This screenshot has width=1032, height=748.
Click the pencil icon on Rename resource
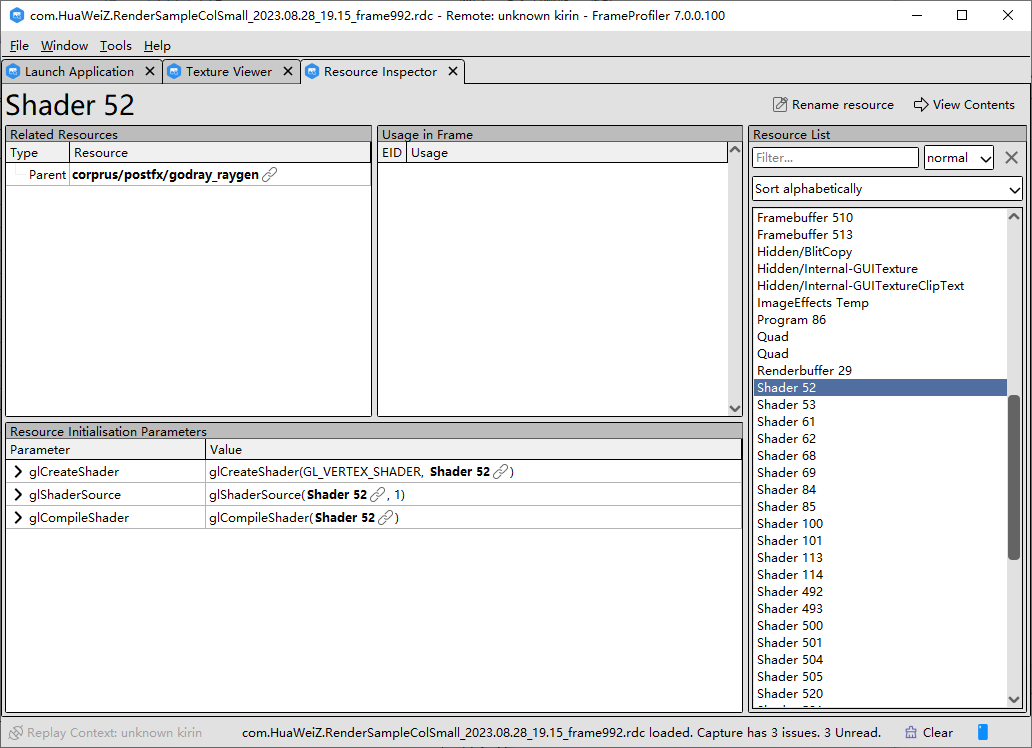(x=778, y=104)
